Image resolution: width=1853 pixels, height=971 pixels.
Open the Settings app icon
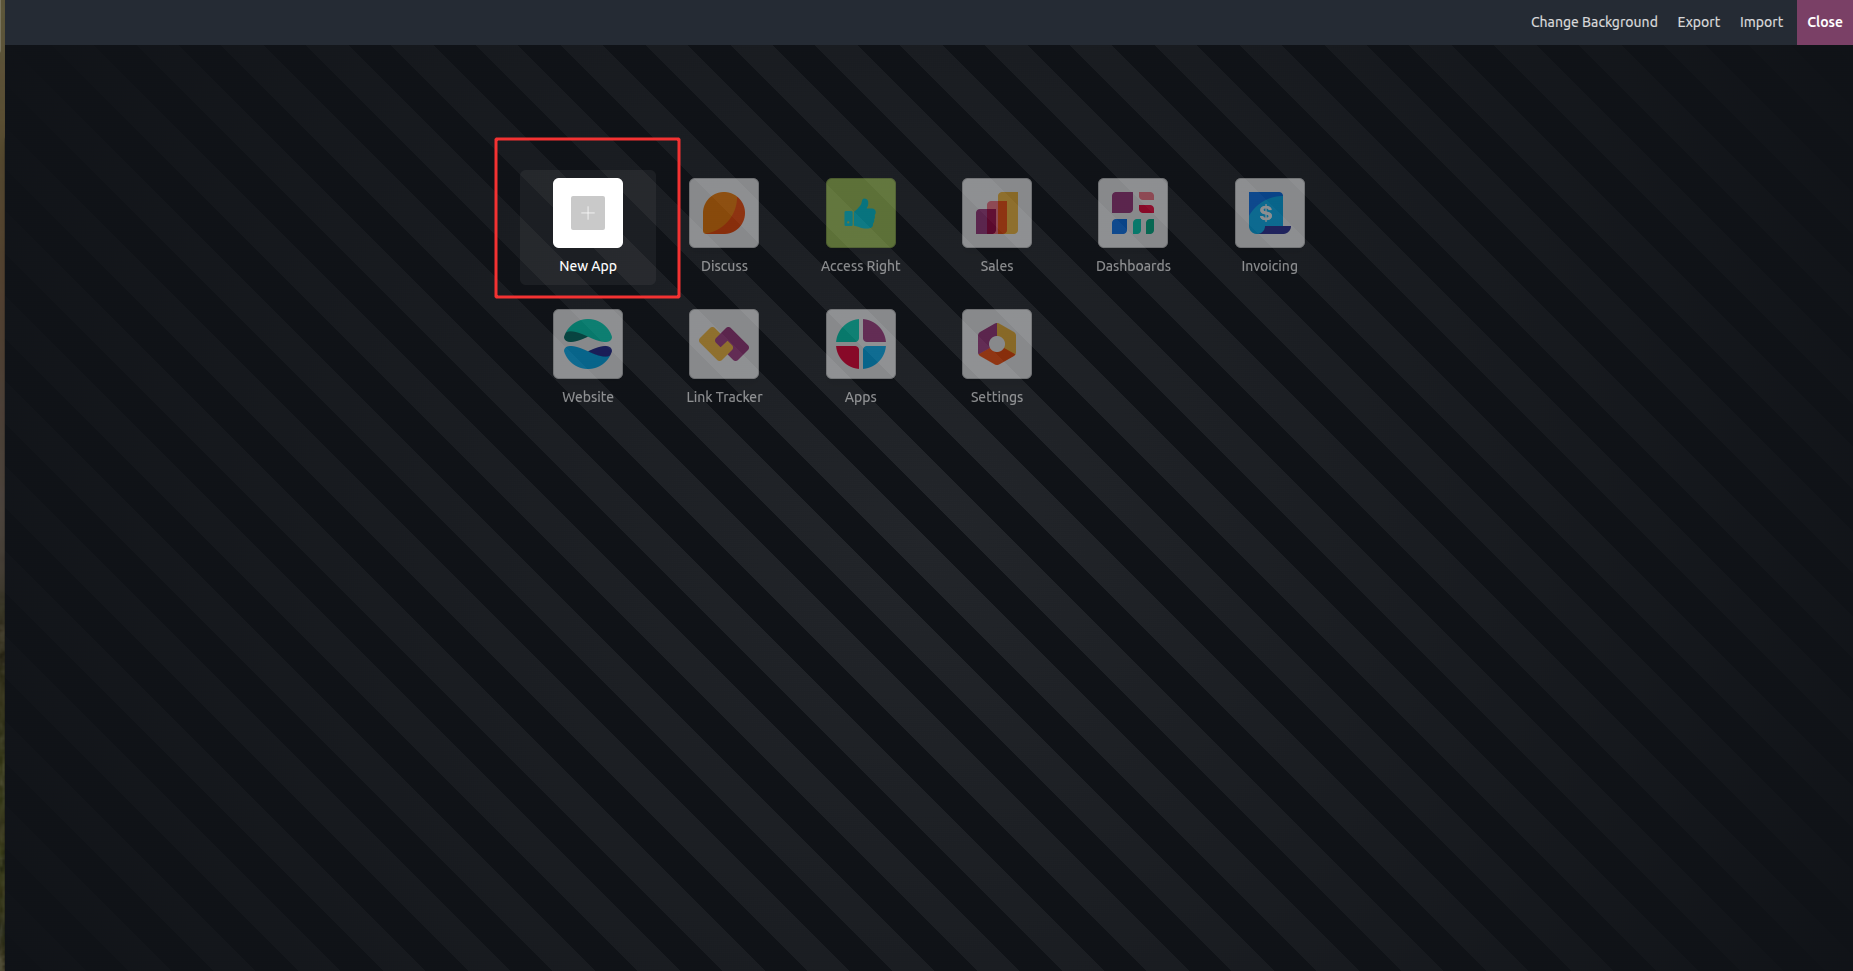tap(997, 344)
